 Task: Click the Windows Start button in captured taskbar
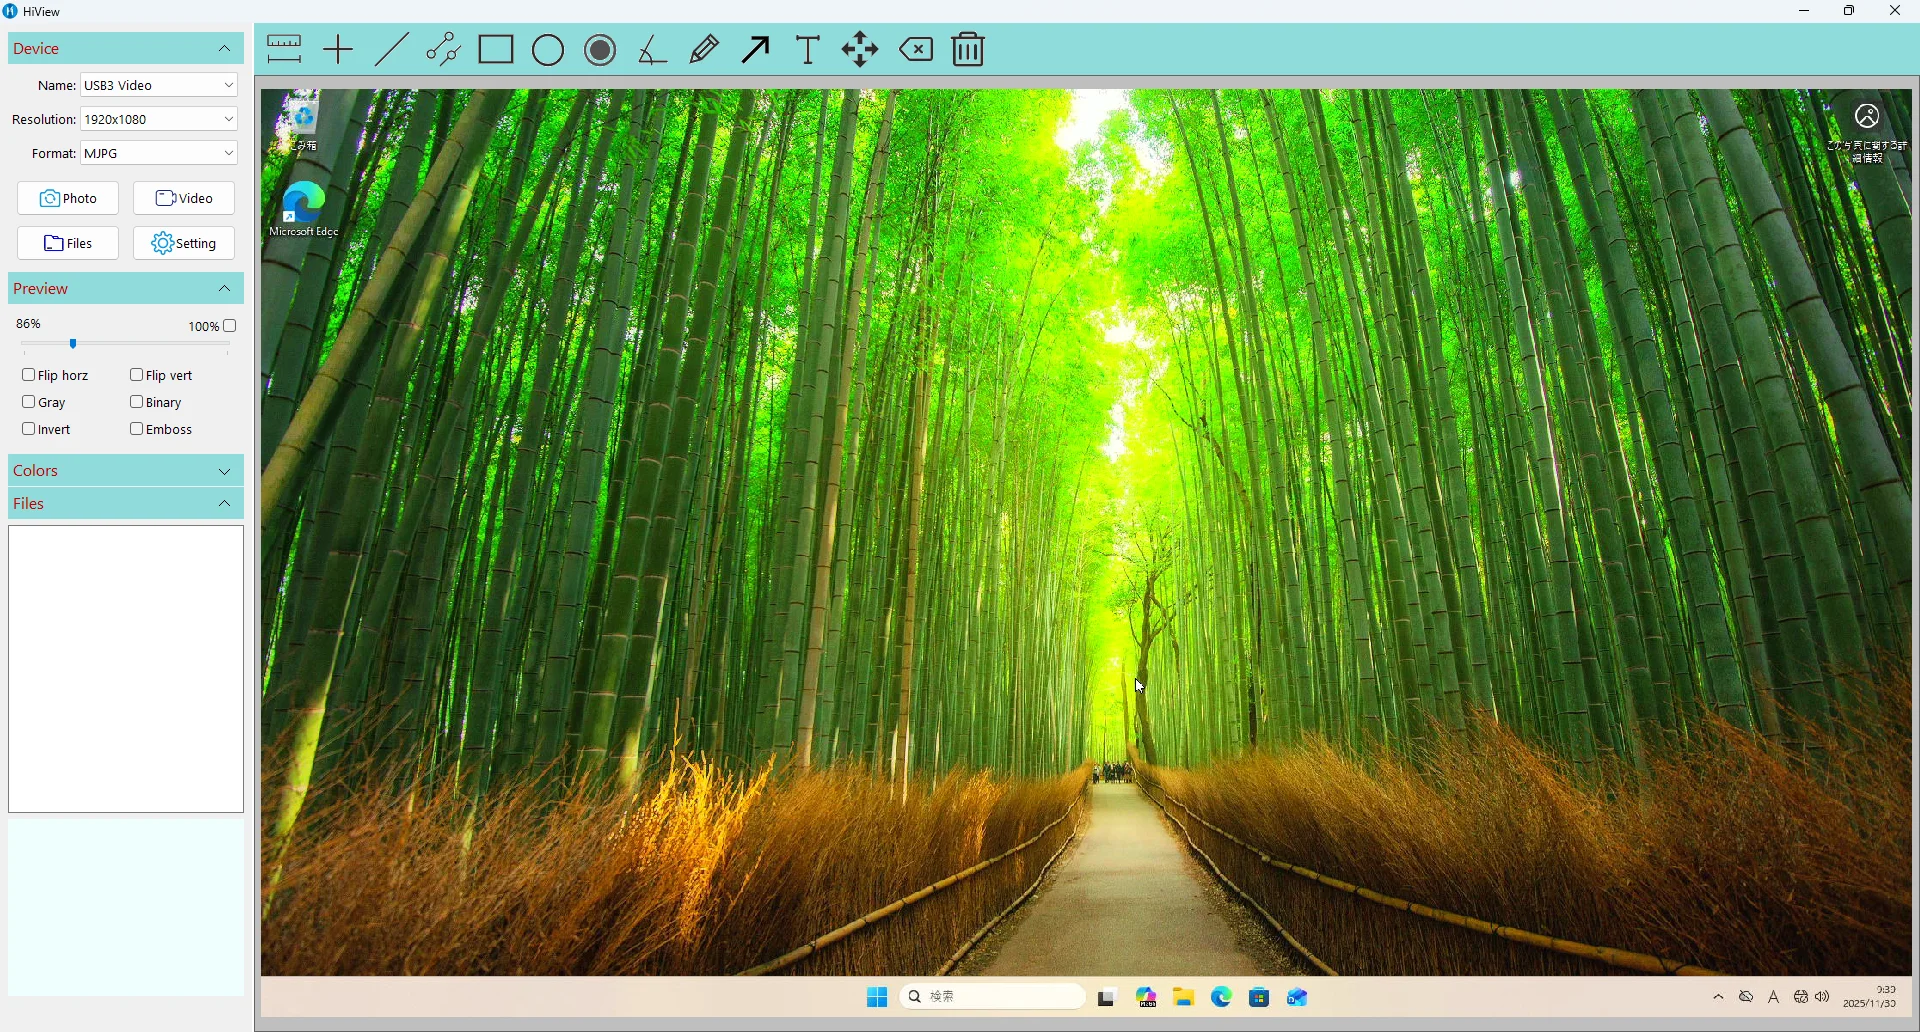pos(877,997)
